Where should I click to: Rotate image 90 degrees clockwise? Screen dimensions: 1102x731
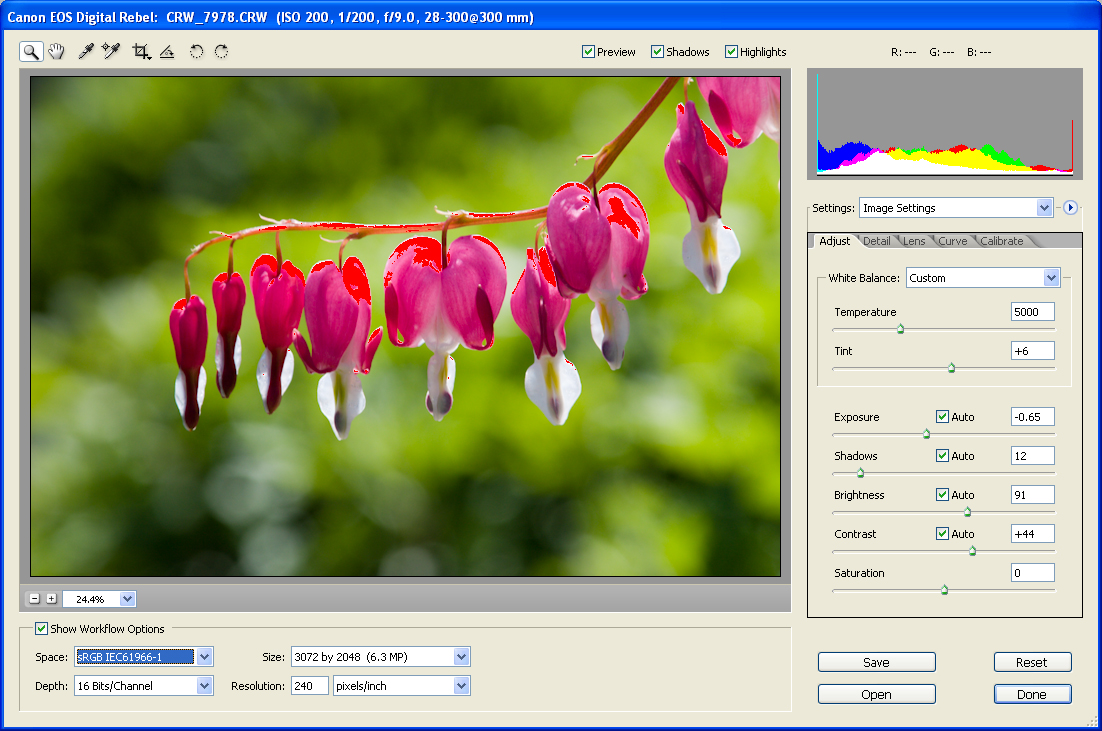click(x=221, y=51)
